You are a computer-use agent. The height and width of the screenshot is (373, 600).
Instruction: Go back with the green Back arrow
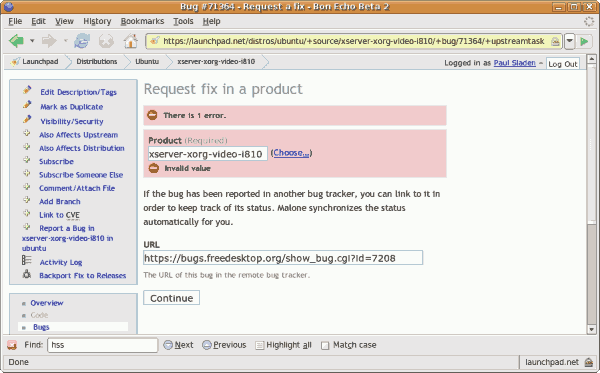click(16, 41)
